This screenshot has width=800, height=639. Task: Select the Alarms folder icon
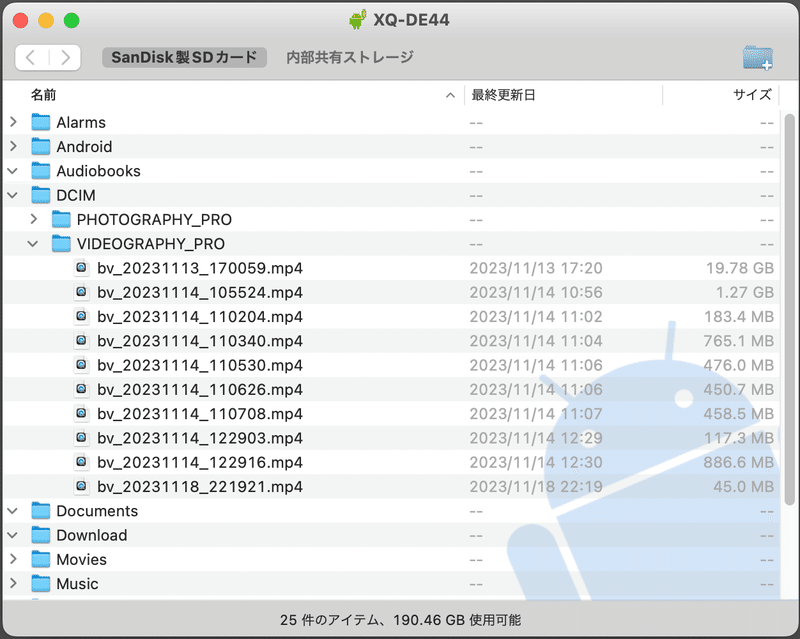[41, 122]
